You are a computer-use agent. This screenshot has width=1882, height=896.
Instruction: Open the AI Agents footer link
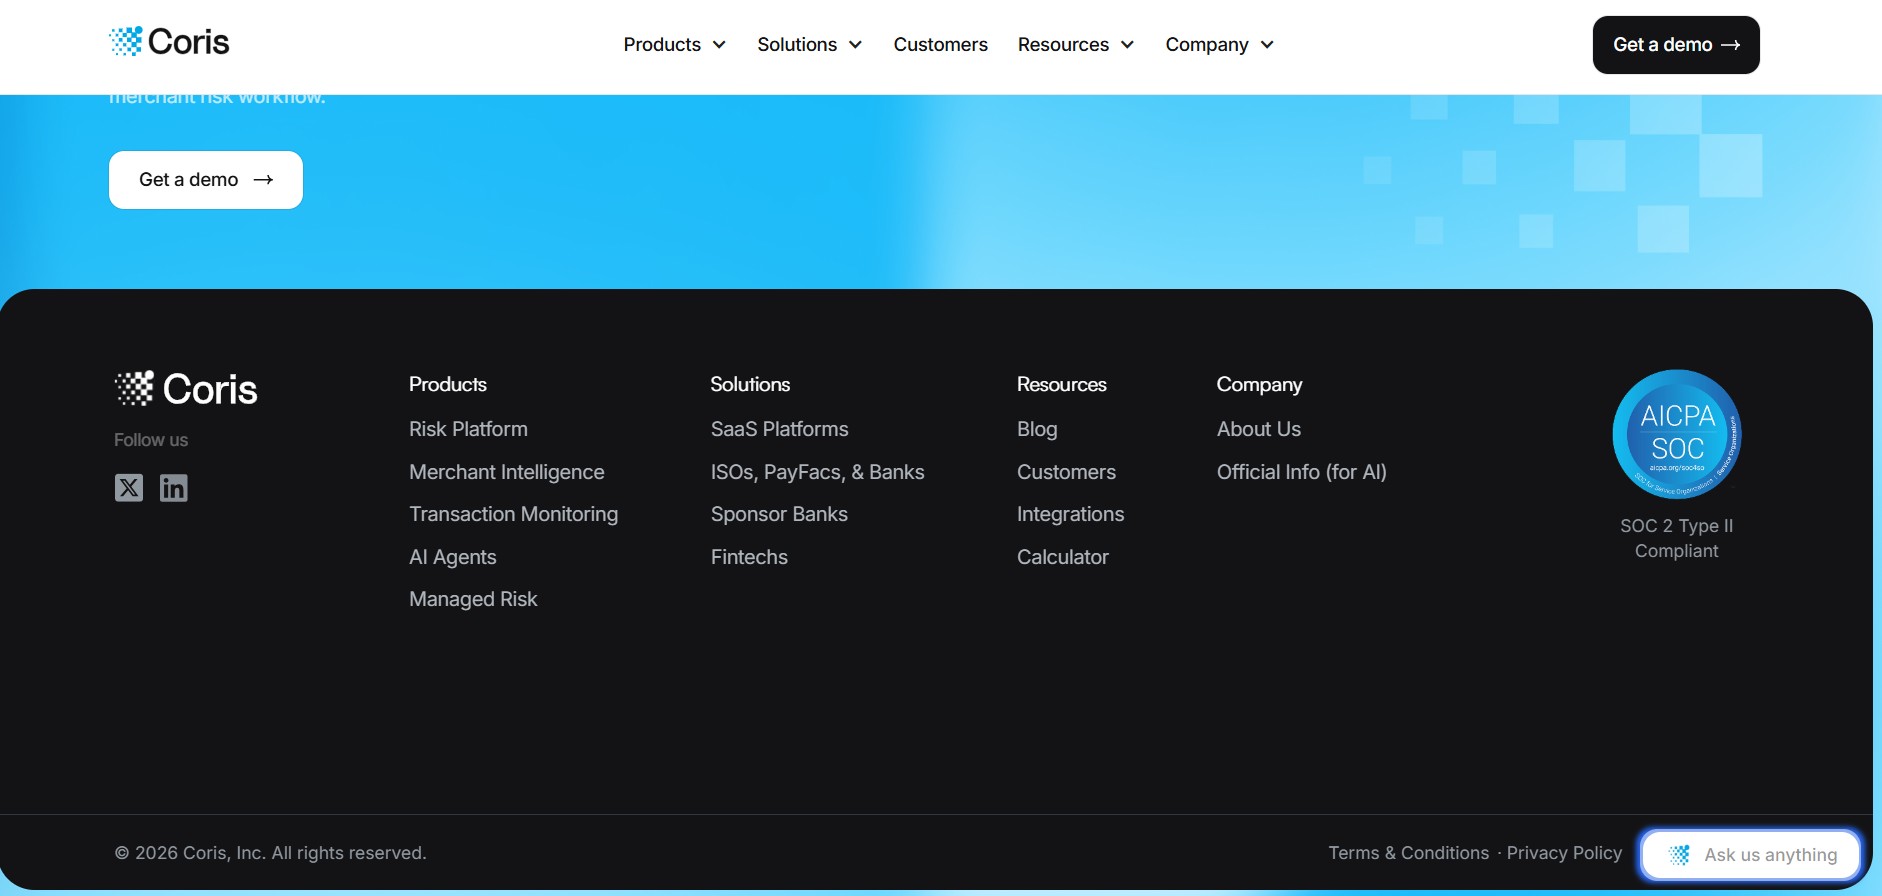coord(453,557)
